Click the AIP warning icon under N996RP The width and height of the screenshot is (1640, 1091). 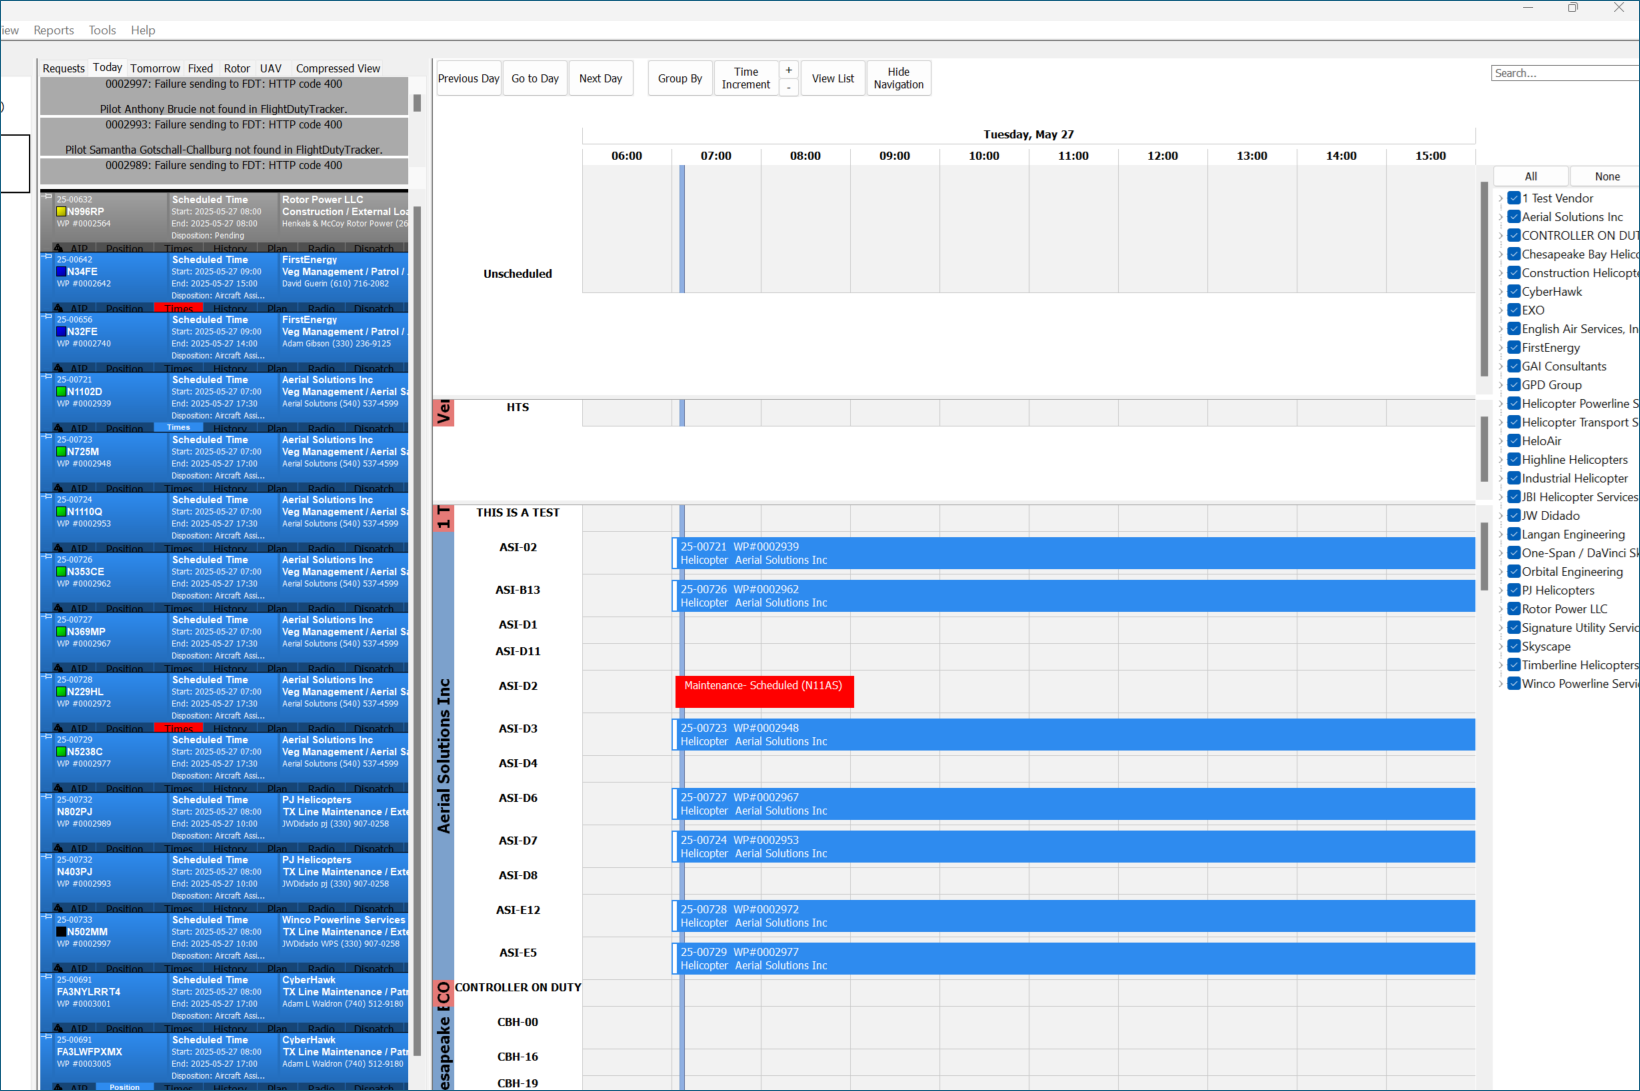pos(59,248)
